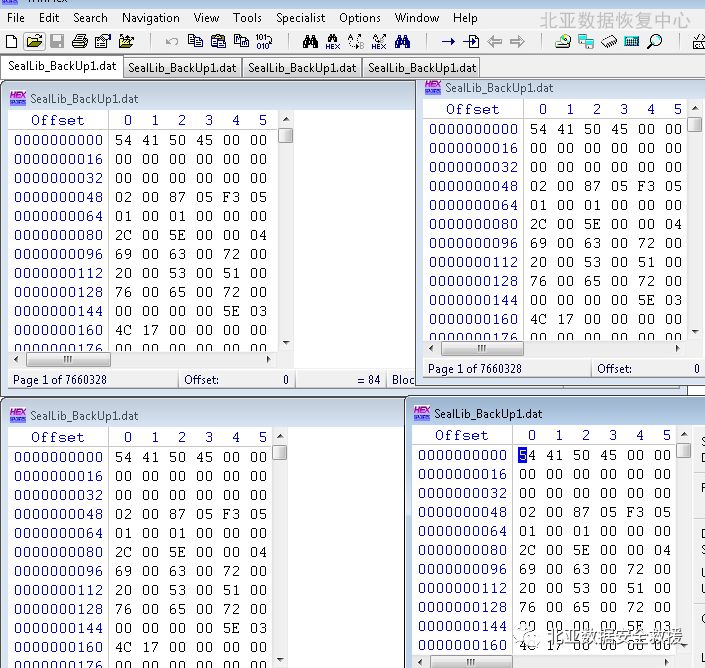Click HEX icon of bottom-right window title
This screenshot has width=705, height=668.
[422, 413]
